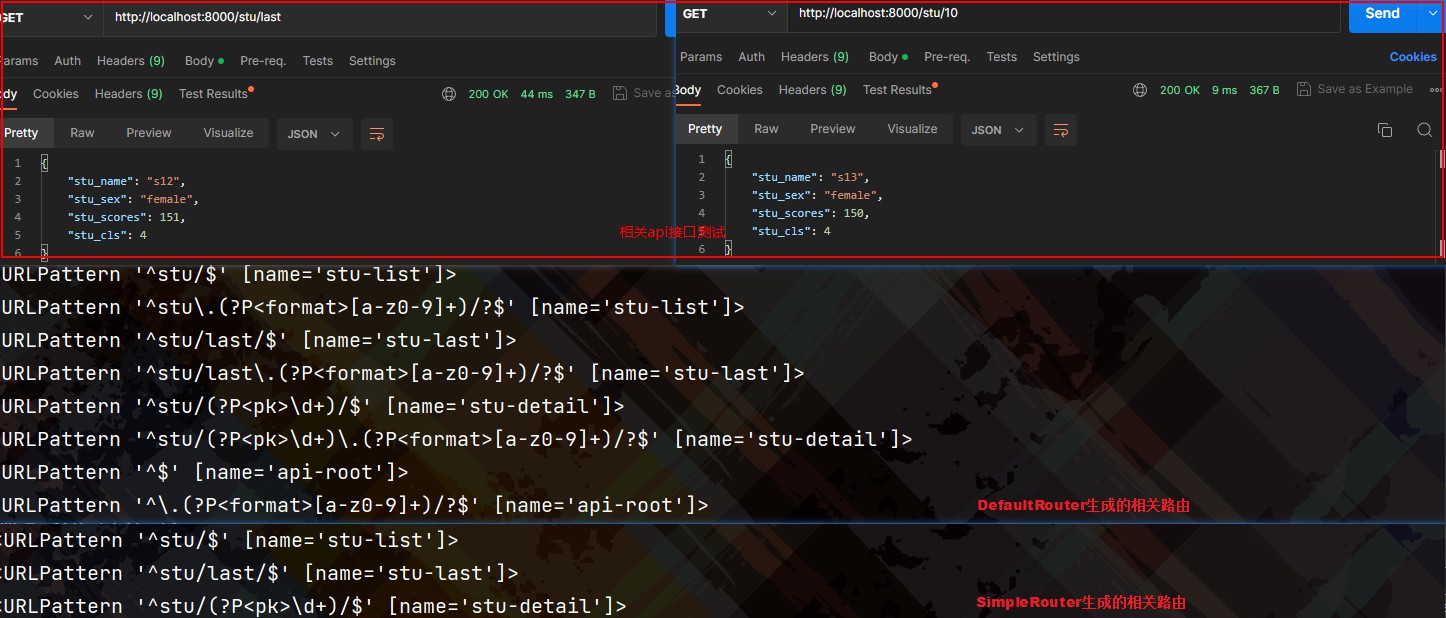Select Raw view in the stu/10 response
Viewport: 1446px width, 618px height.
tap(766, 129)
